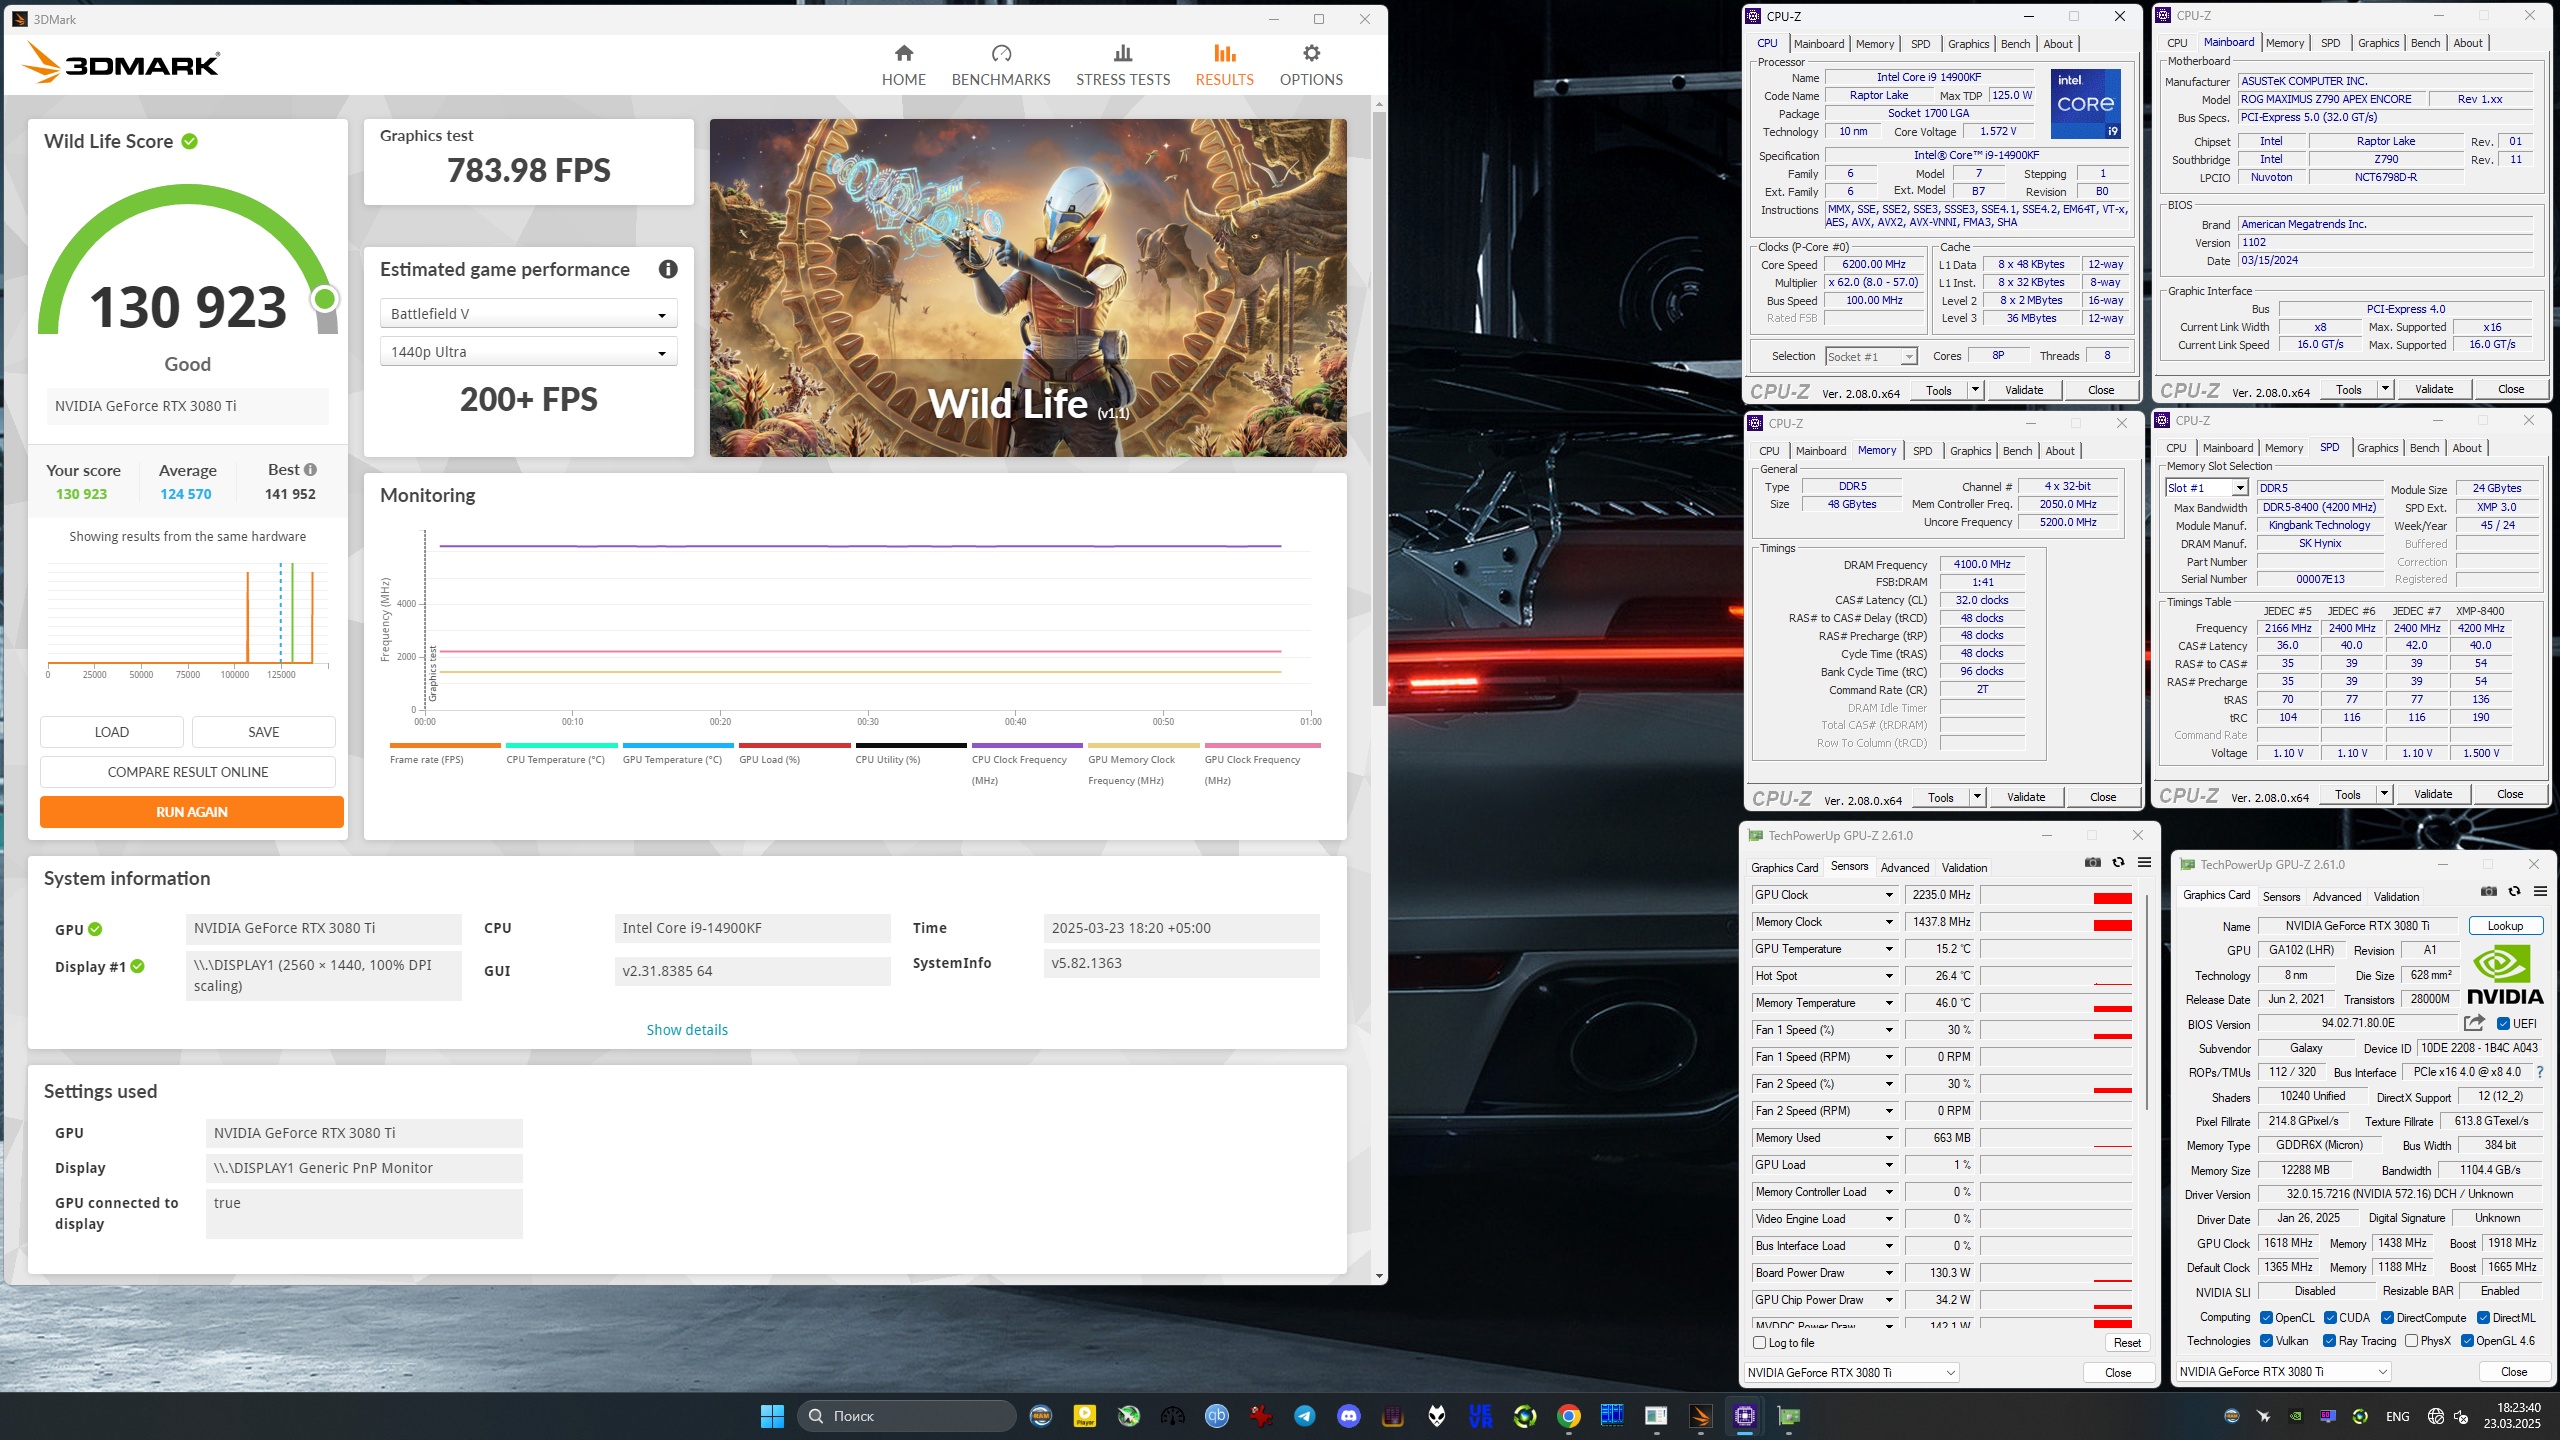This screenshot has width=2560, height=1440.
Task: Expand Hot Spot sensor dropdown in GPU-Z
Action: coord(1889,976)
